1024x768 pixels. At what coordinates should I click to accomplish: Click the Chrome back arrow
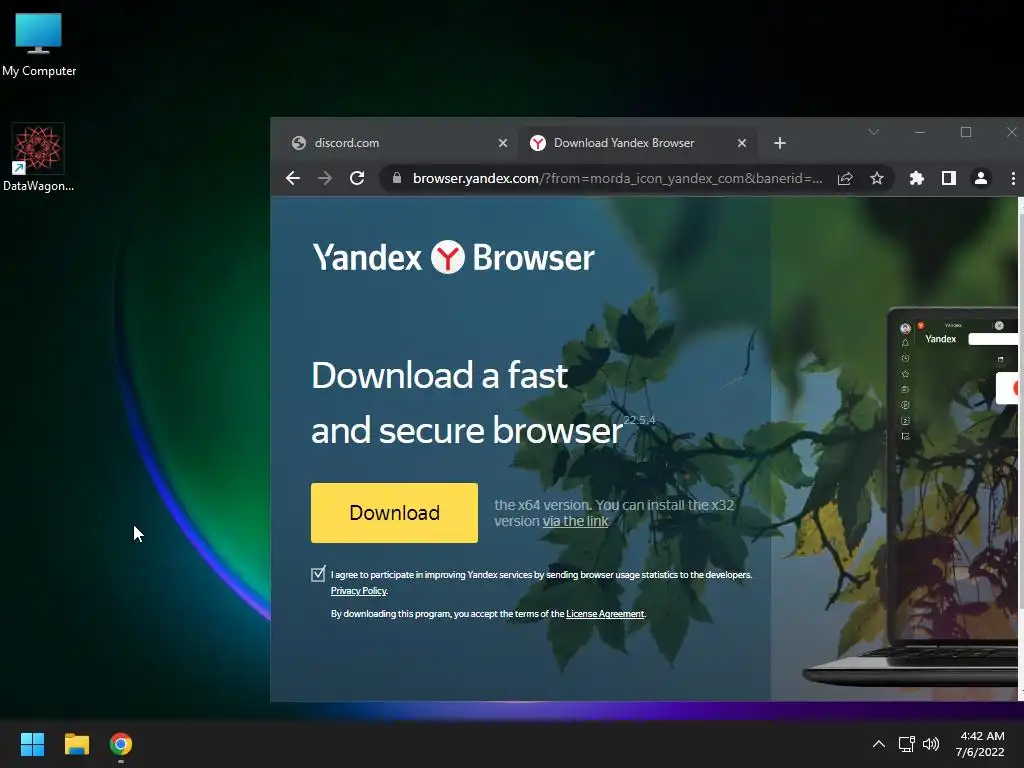[x=293, y=178]
